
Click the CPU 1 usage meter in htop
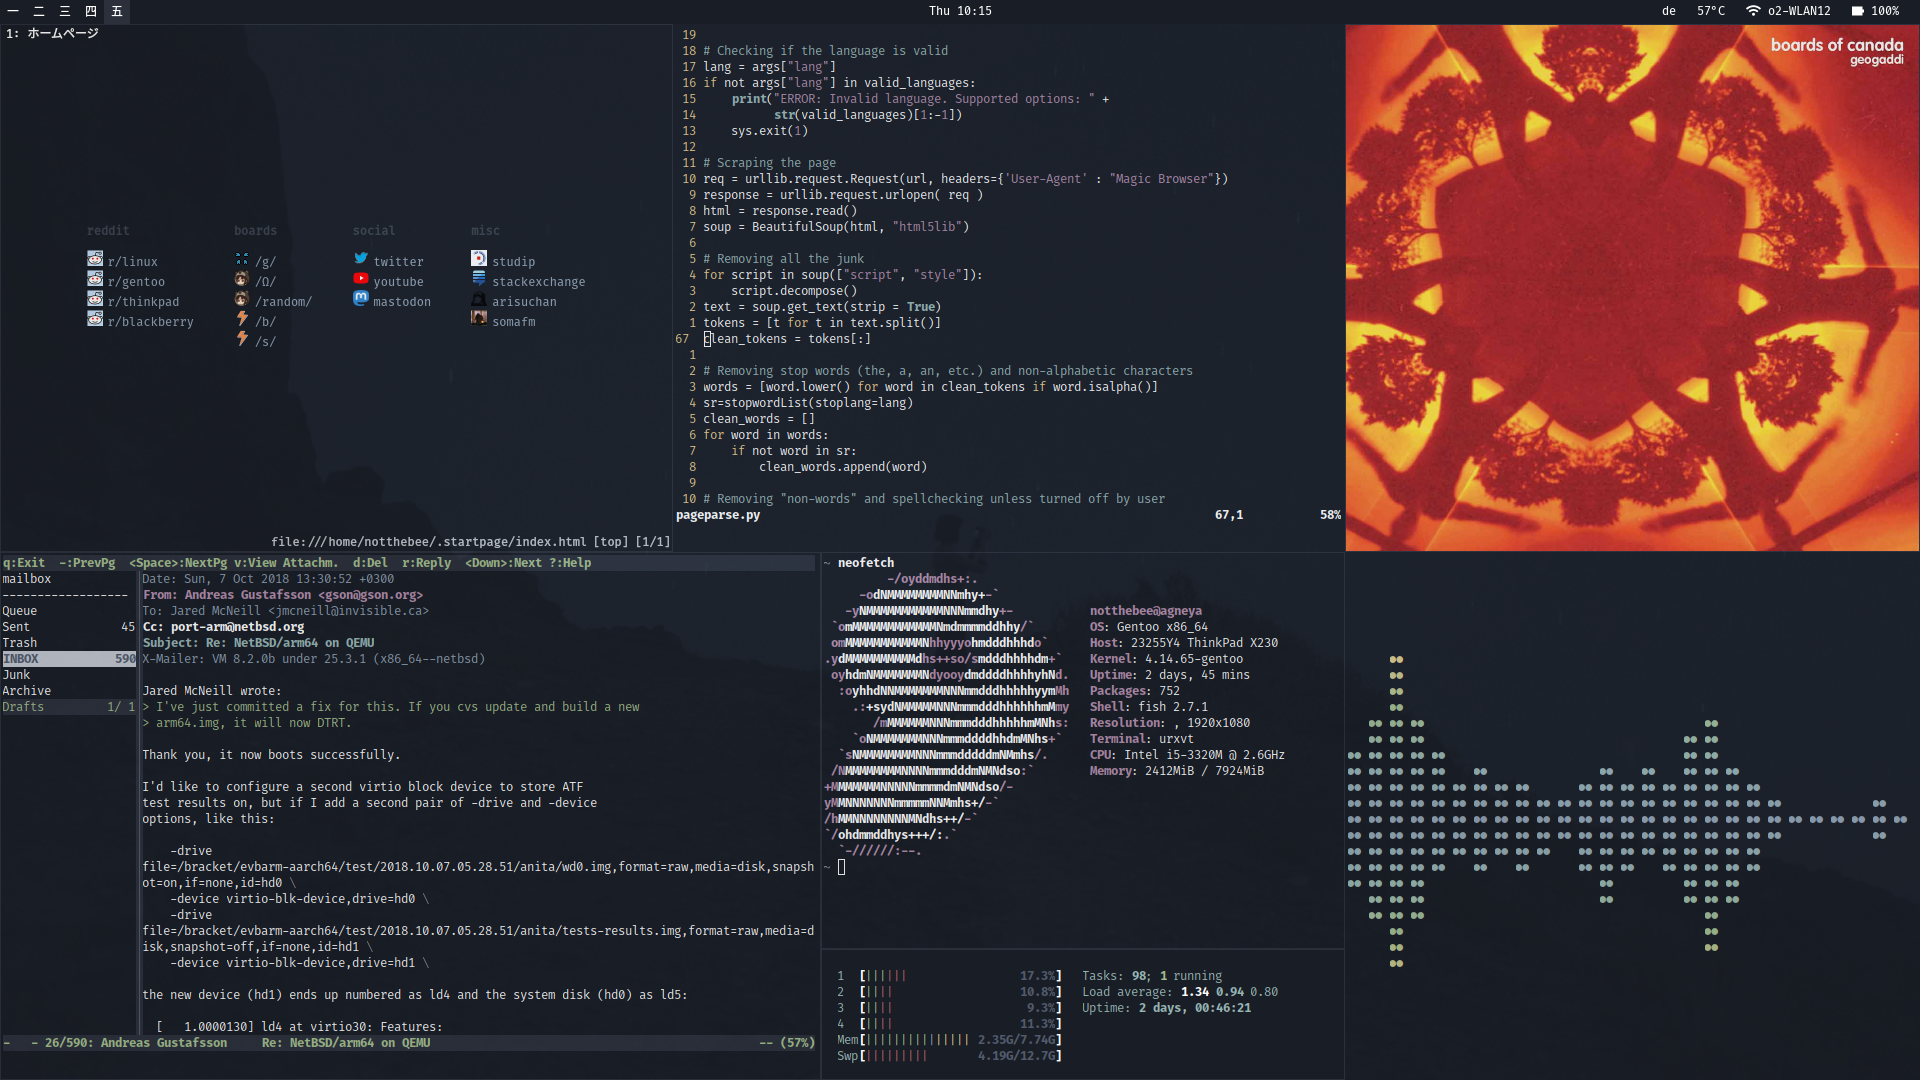(949, 976)
